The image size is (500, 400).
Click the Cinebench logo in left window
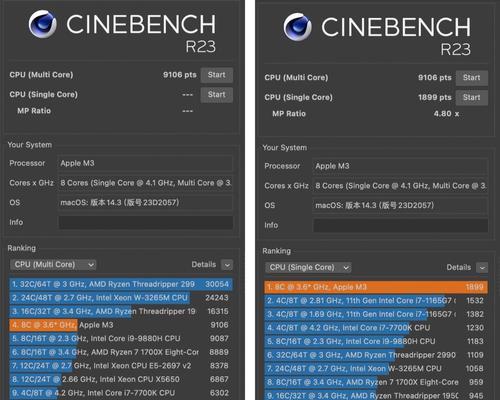coord(43,24)
